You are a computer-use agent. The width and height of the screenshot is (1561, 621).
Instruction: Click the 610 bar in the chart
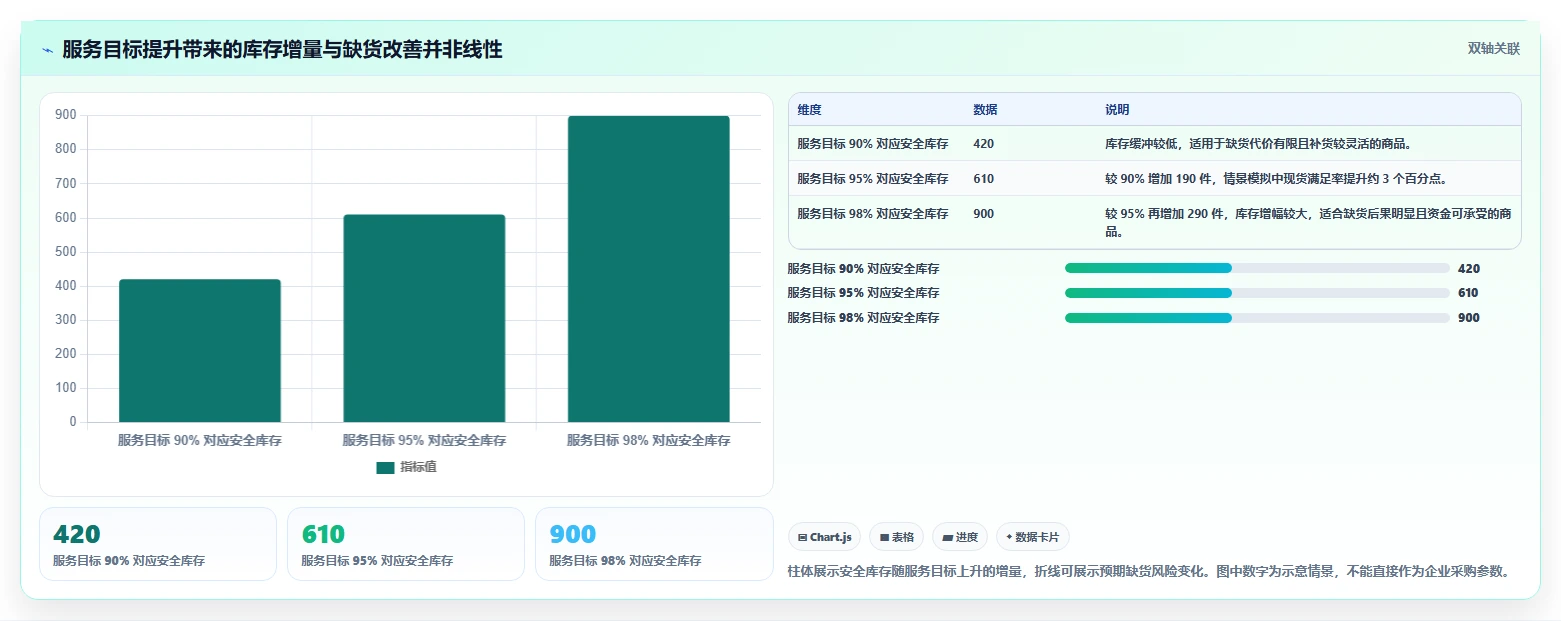(424, 318)
